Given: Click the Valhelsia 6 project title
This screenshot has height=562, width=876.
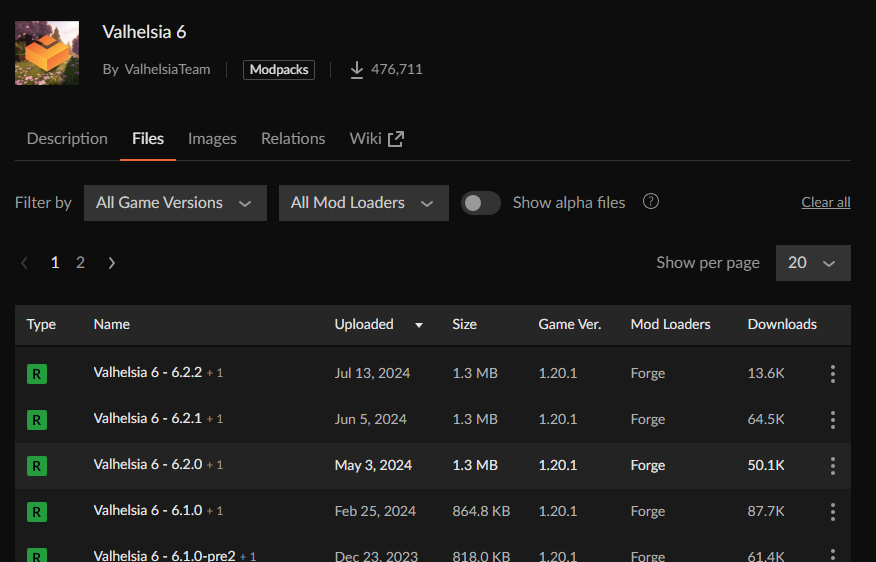Looking at the screenshot, I should (144, 32).
